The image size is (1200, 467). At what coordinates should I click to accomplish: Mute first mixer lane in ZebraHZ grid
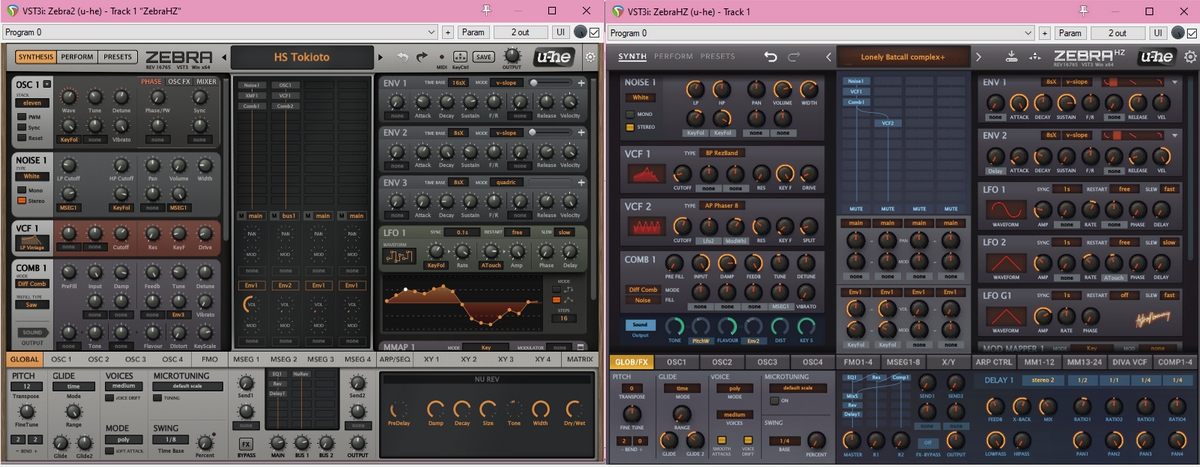point(857,209)
